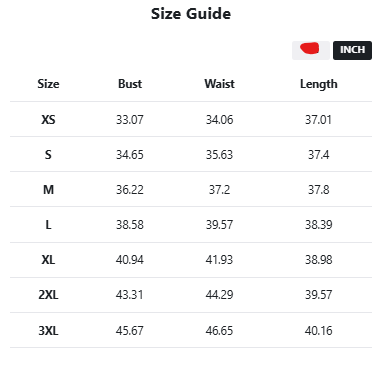The image size is (386, 375).
Task: Click the M waist value 37.2
Action: click(219, 190)
